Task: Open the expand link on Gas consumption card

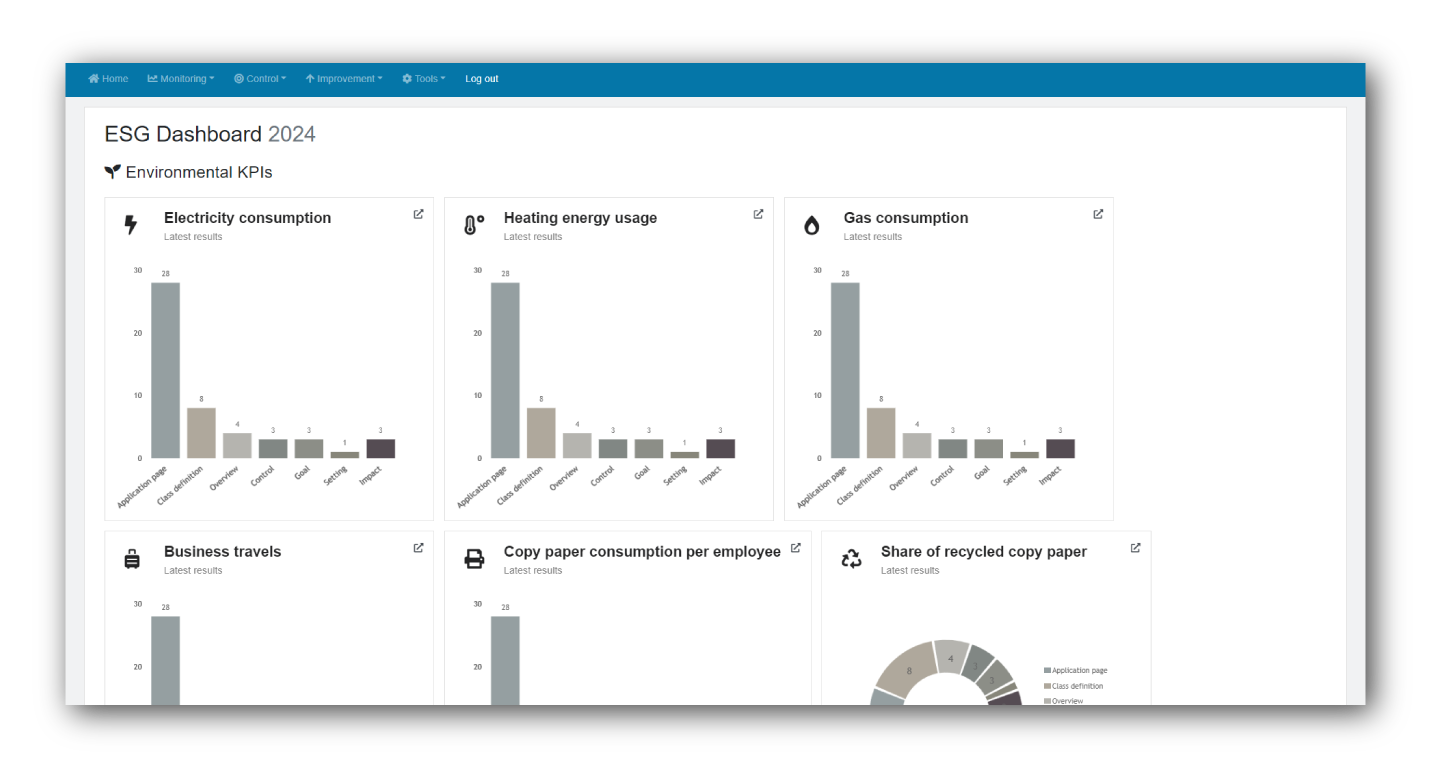Action: coord(1098,213)
